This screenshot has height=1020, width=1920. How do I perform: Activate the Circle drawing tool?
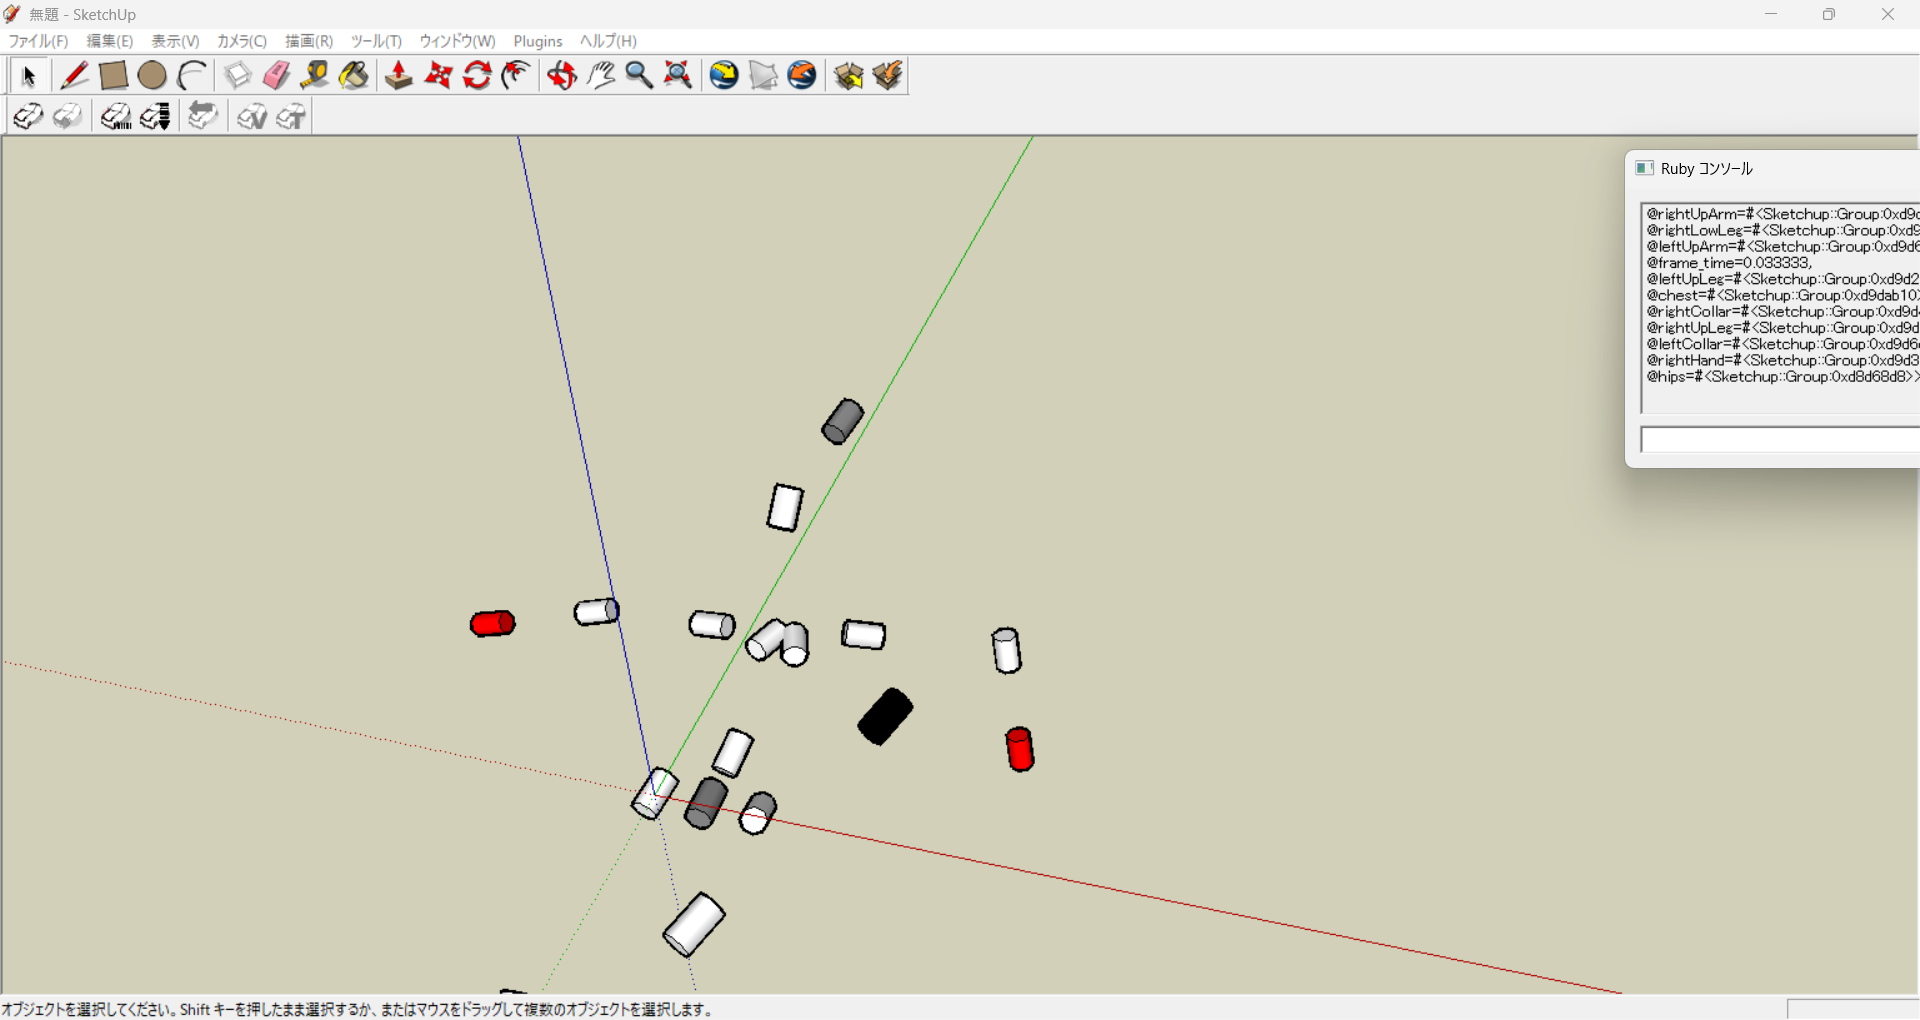[x=152, y=76]
